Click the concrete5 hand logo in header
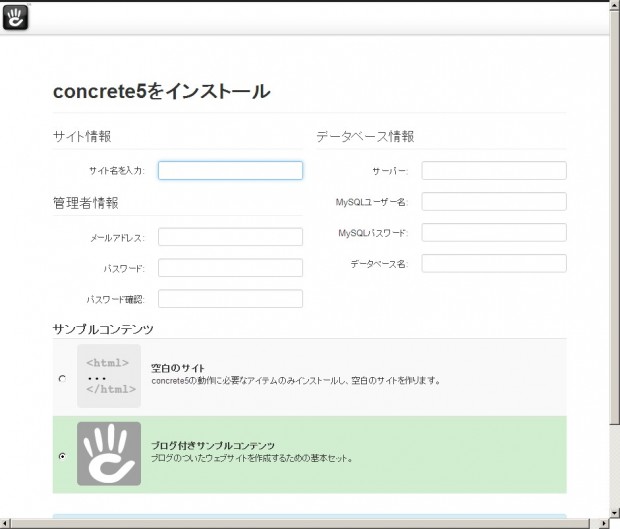Screen dimensions: 620x529 [x=15, y=17]
